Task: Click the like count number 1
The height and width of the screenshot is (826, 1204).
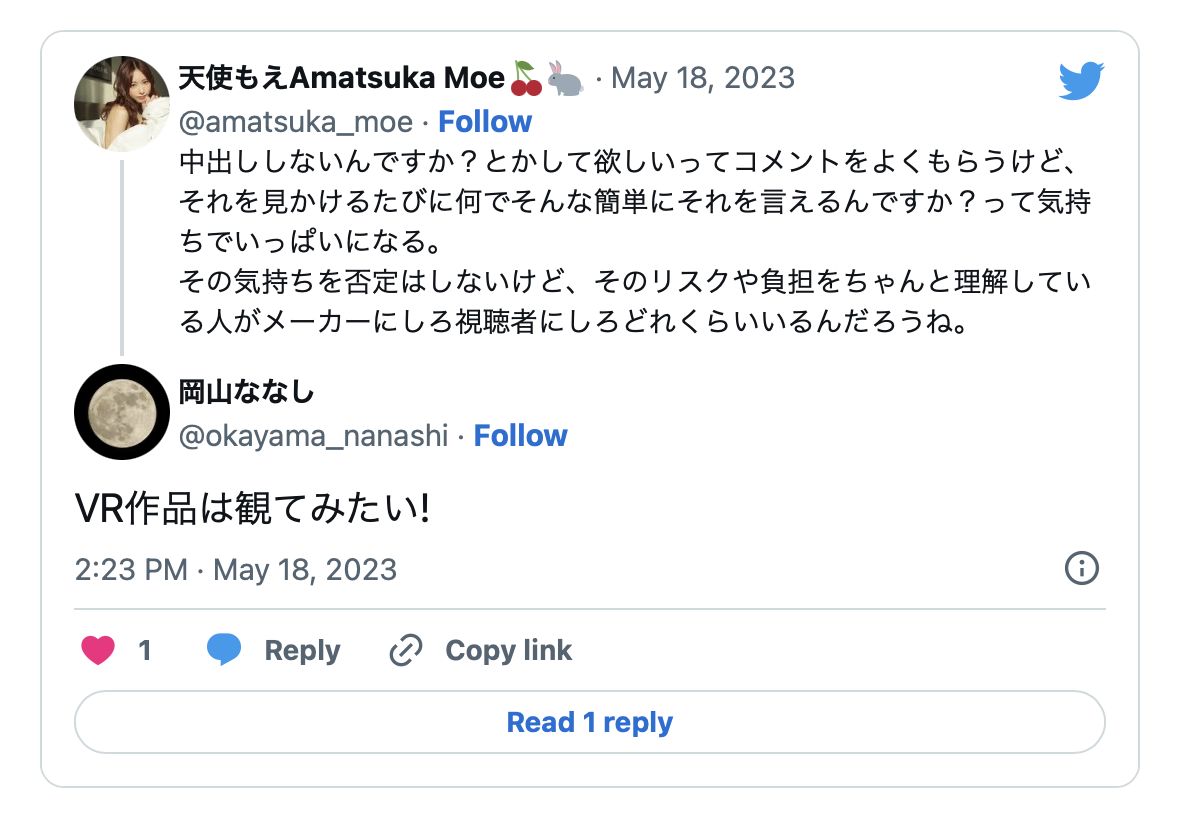Action: point(145,651)
